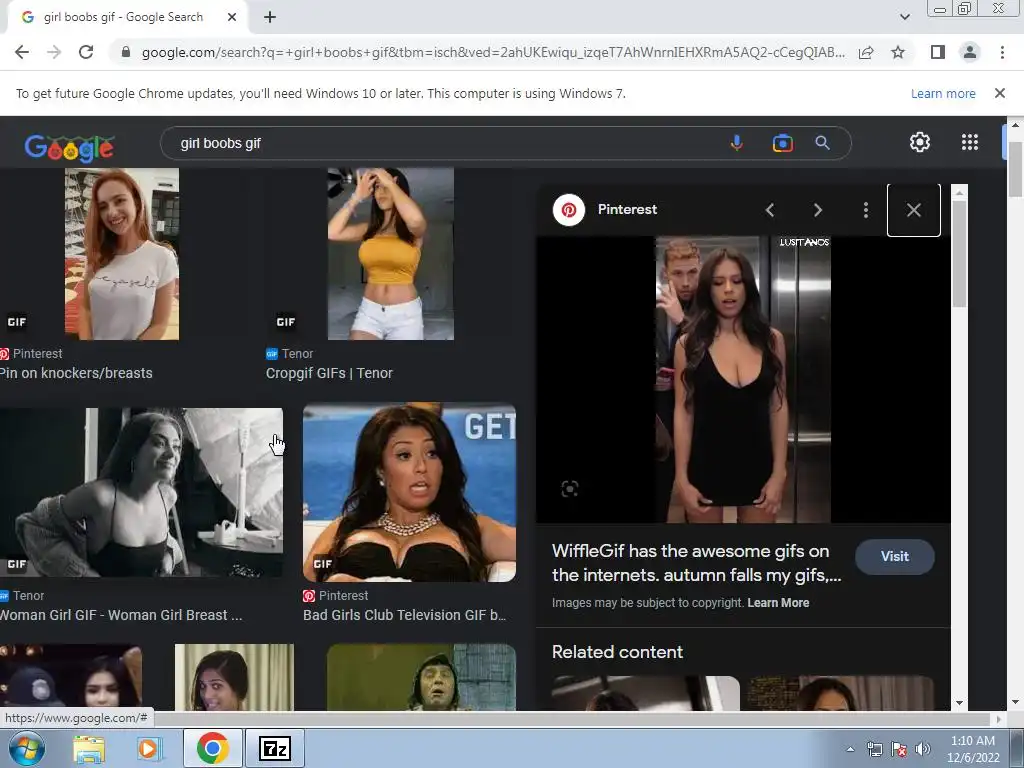Start voice search with microphone icon

(737, 143)
